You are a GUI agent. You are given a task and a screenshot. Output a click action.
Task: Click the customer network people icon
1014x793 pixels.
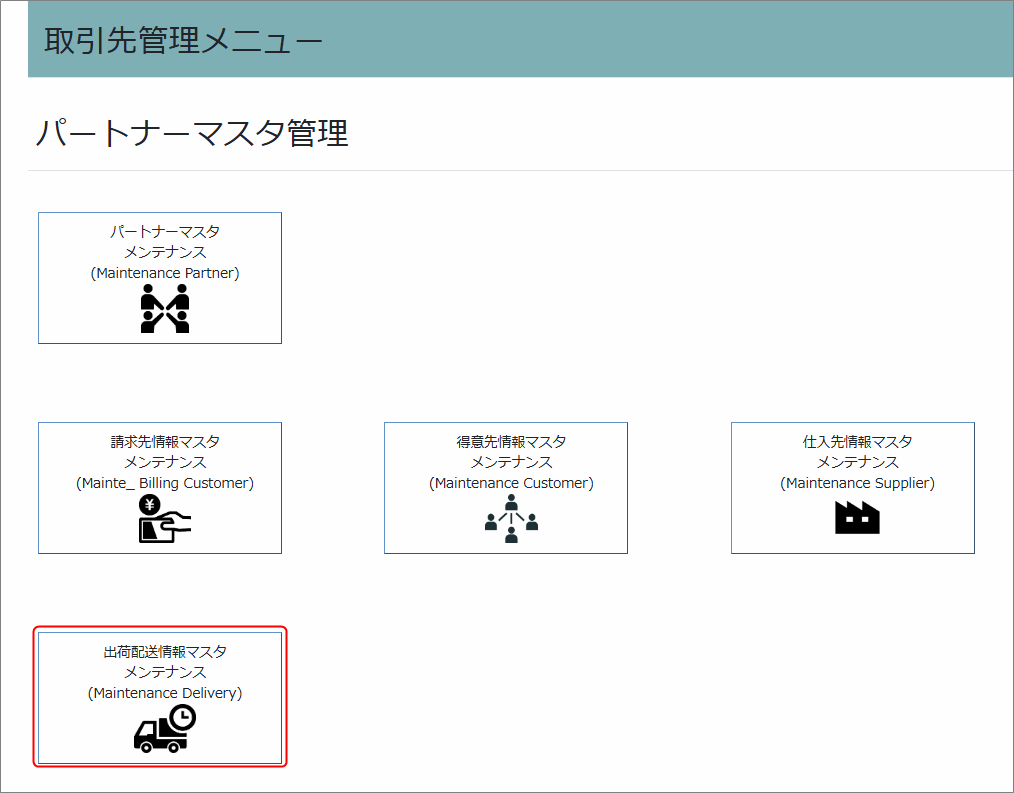tap(511, 519)
